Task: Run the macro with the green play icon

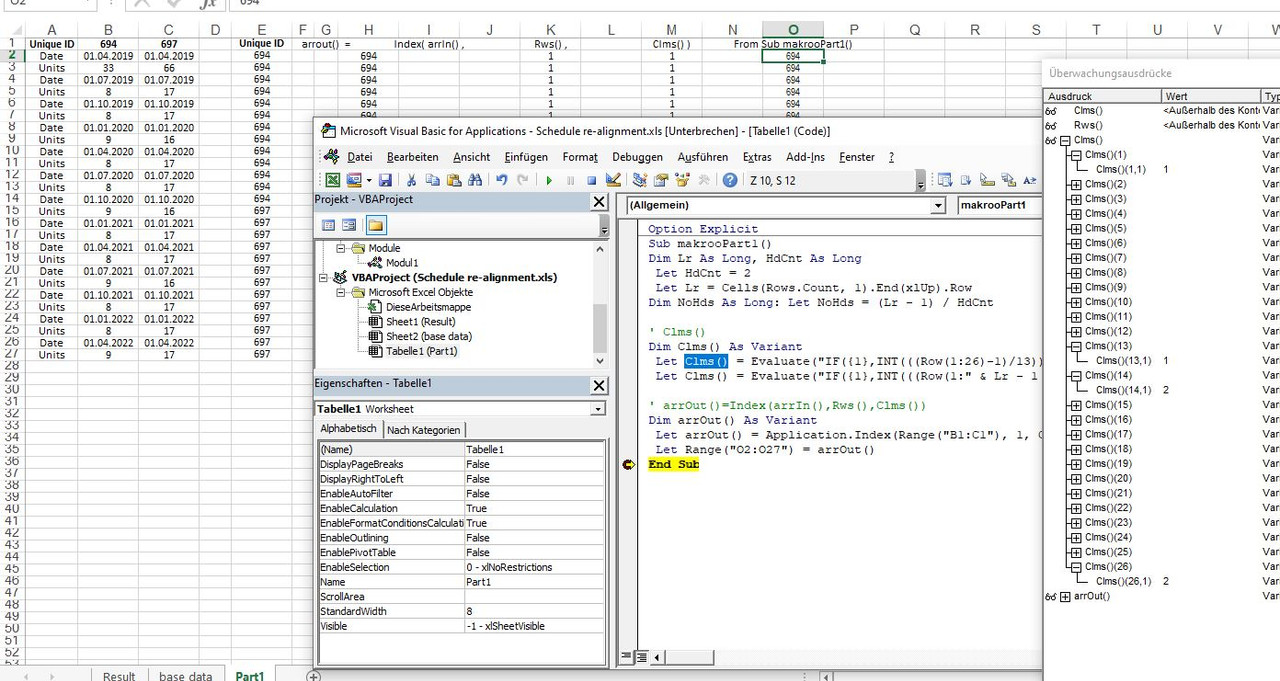Action: (x=549, y=180)
